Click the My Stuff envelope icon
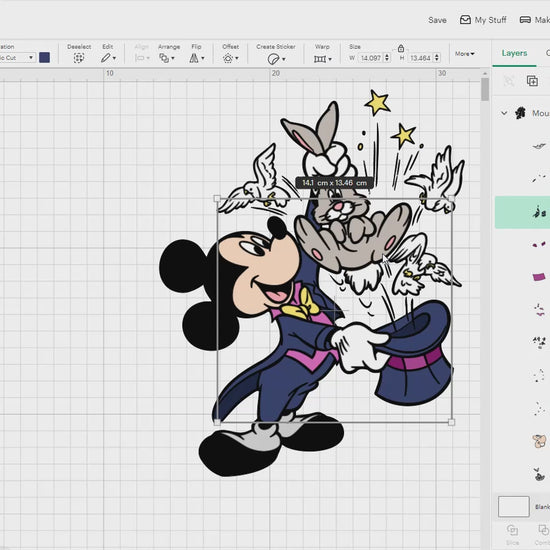The width and height of the screenshot is (550, 550). [465, 20]
